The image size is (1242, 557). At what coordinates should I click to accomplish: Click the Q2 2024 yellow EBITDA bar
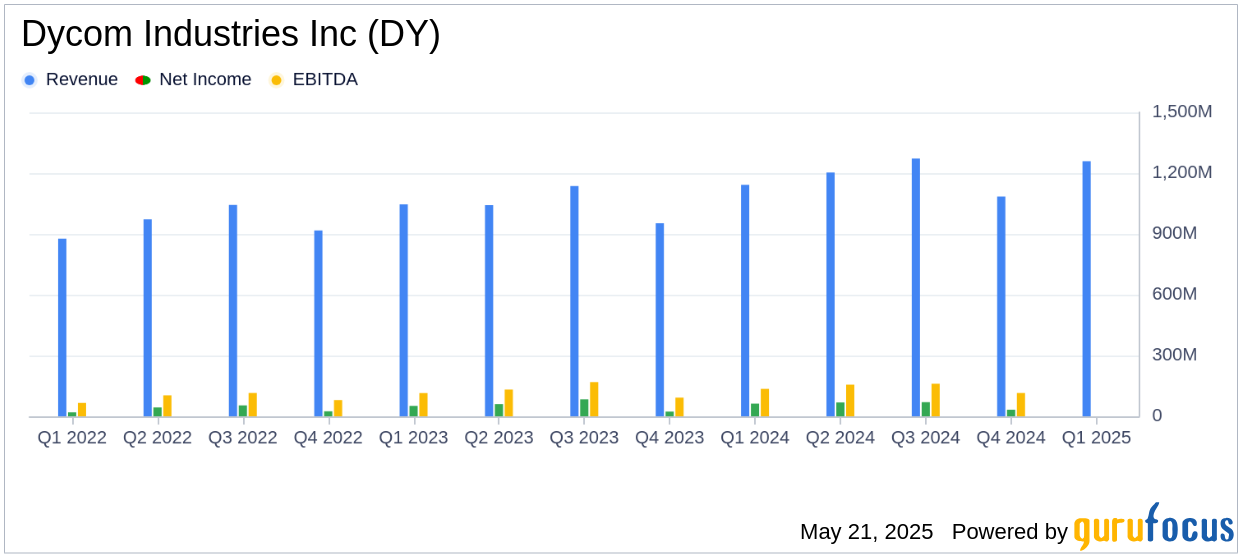850,401
